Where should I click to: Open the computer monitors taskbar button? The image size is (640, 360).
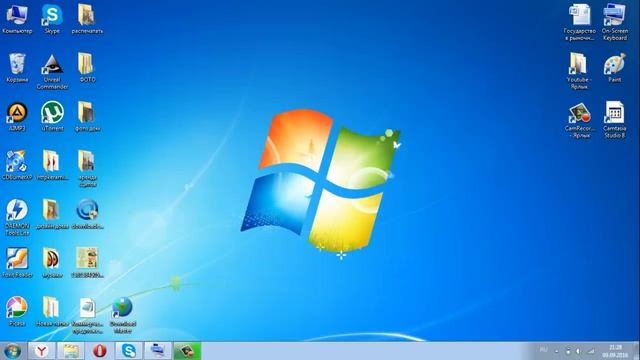point(158,351)
